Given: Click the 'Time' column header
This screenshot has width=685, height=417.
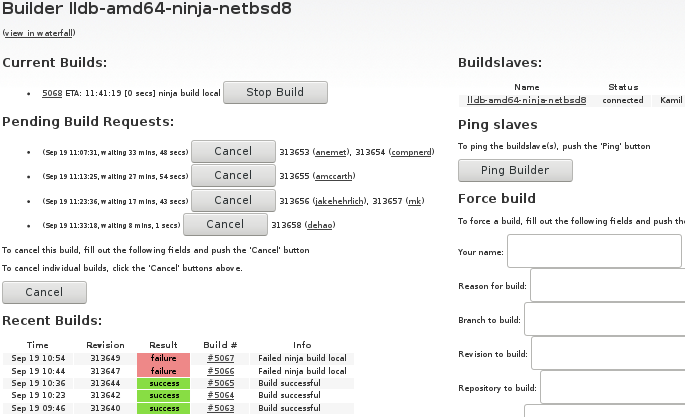Looking at the screenshot, I should pyautogui.click(x=38, y=345).
